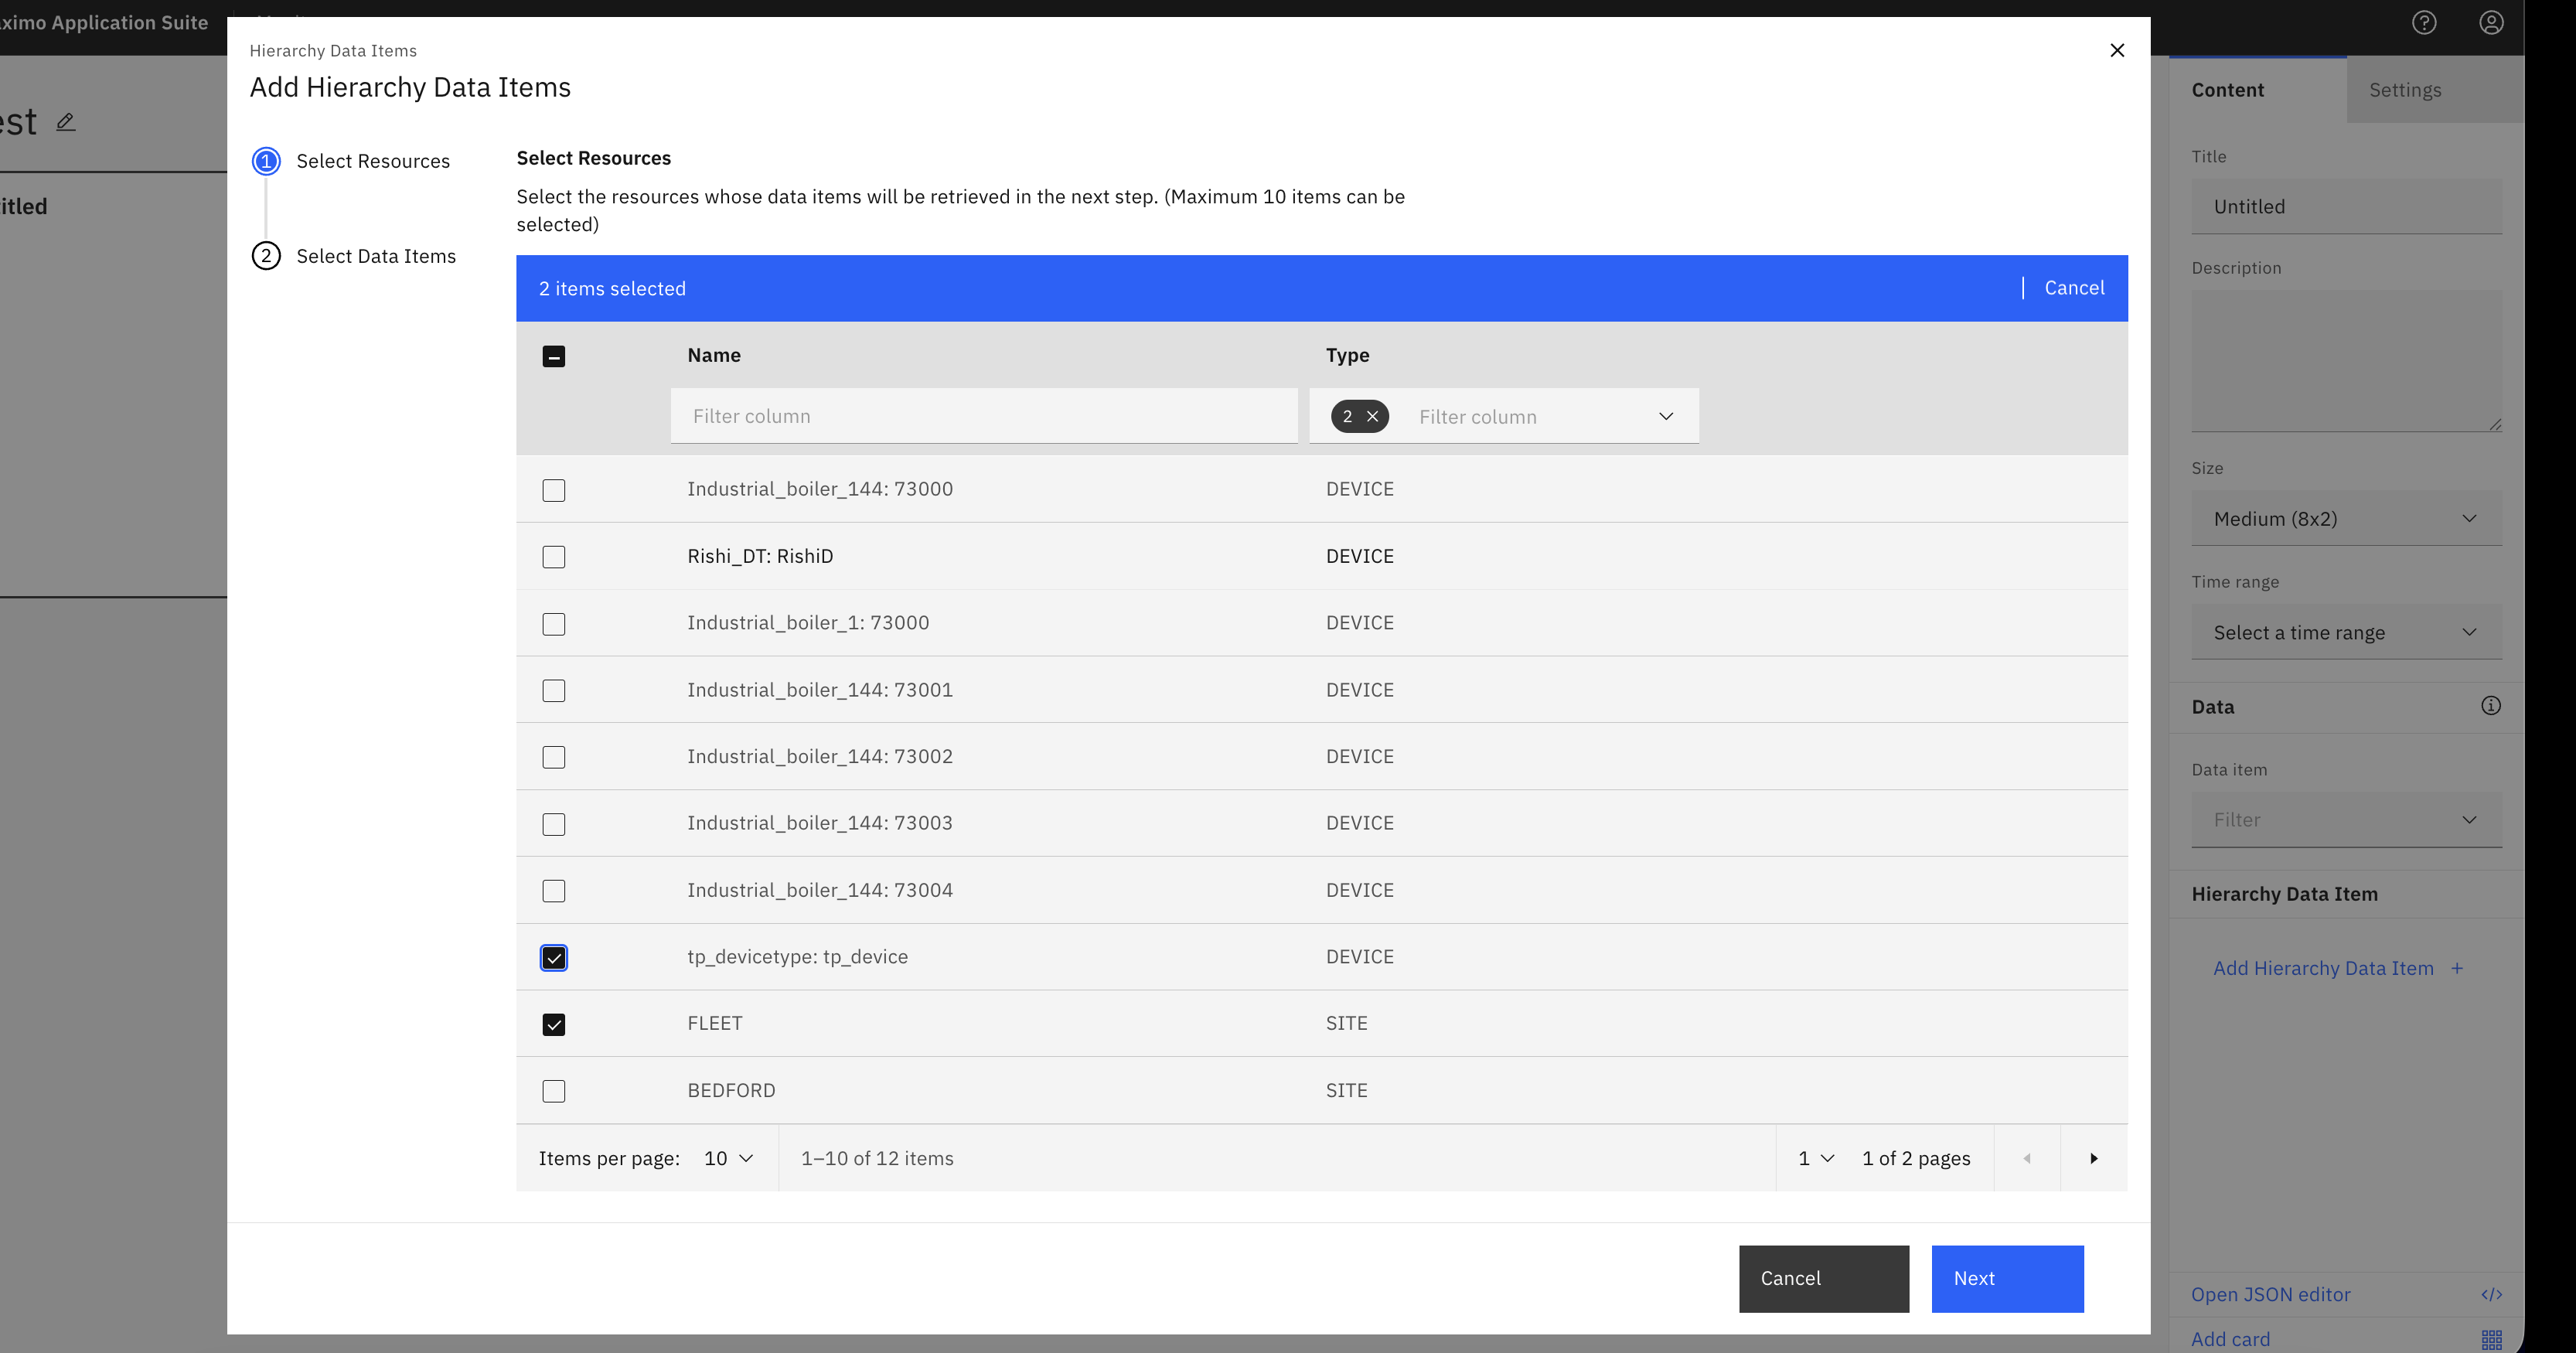Go to next page arrow

pyautogui.click(x=2094, y=1158)
